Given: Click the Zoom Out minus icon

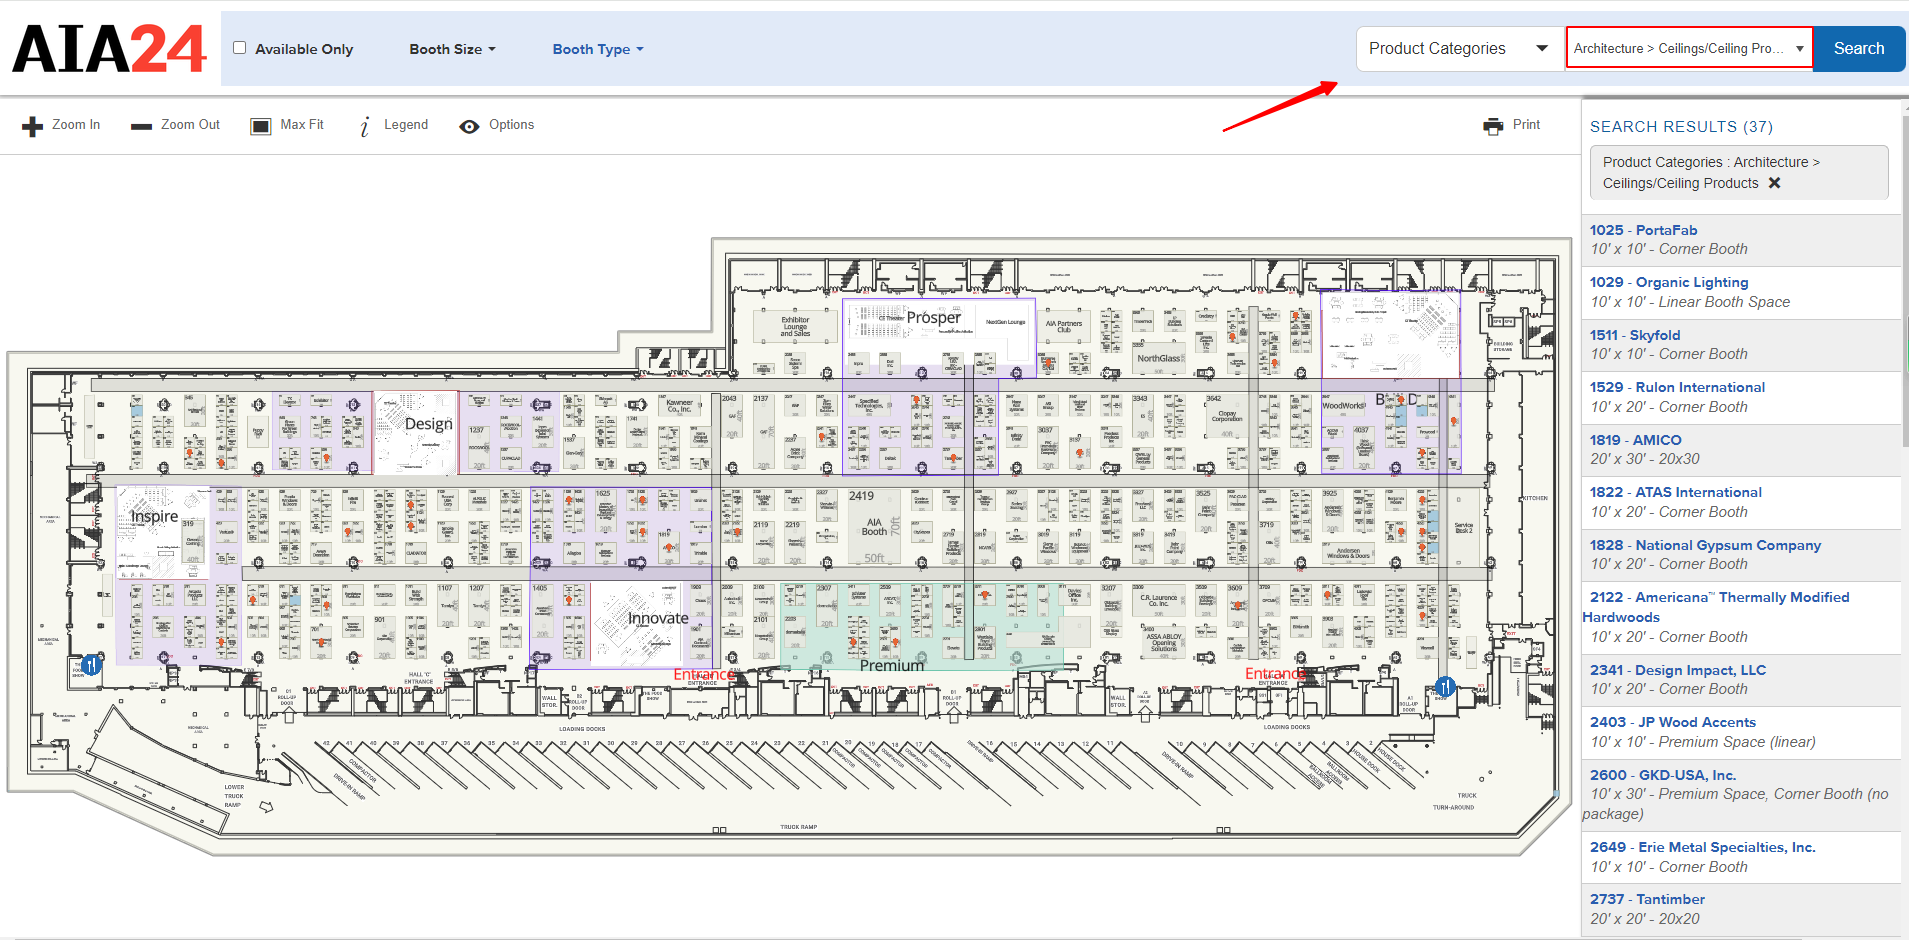Looking at the screenshot, I should (x=141, y=126).
